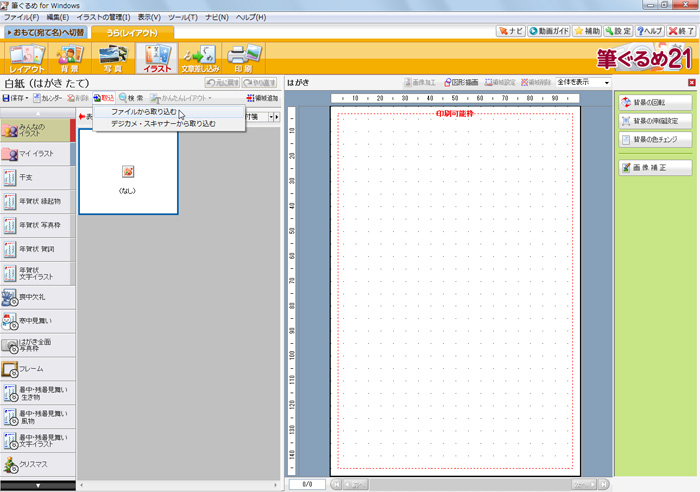Open the 印刷 print icon
Screen dimensions: 700x492
pos(242,59)
